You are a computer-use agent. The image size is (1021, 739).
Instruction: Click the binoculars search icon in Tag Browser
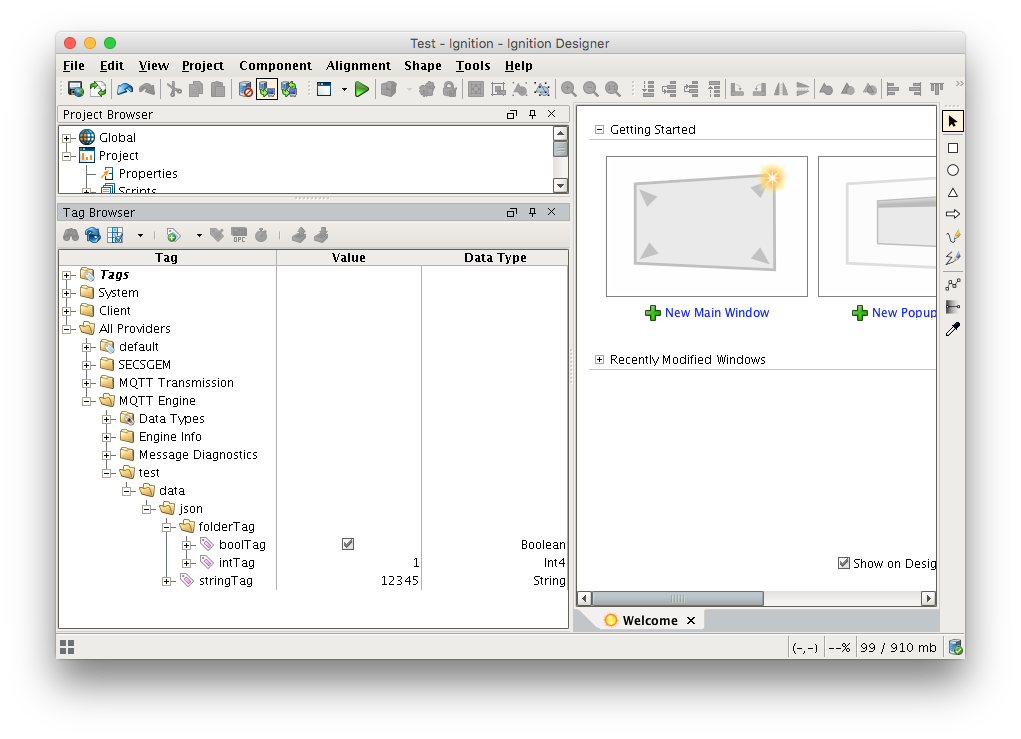[x=71, y=235]
